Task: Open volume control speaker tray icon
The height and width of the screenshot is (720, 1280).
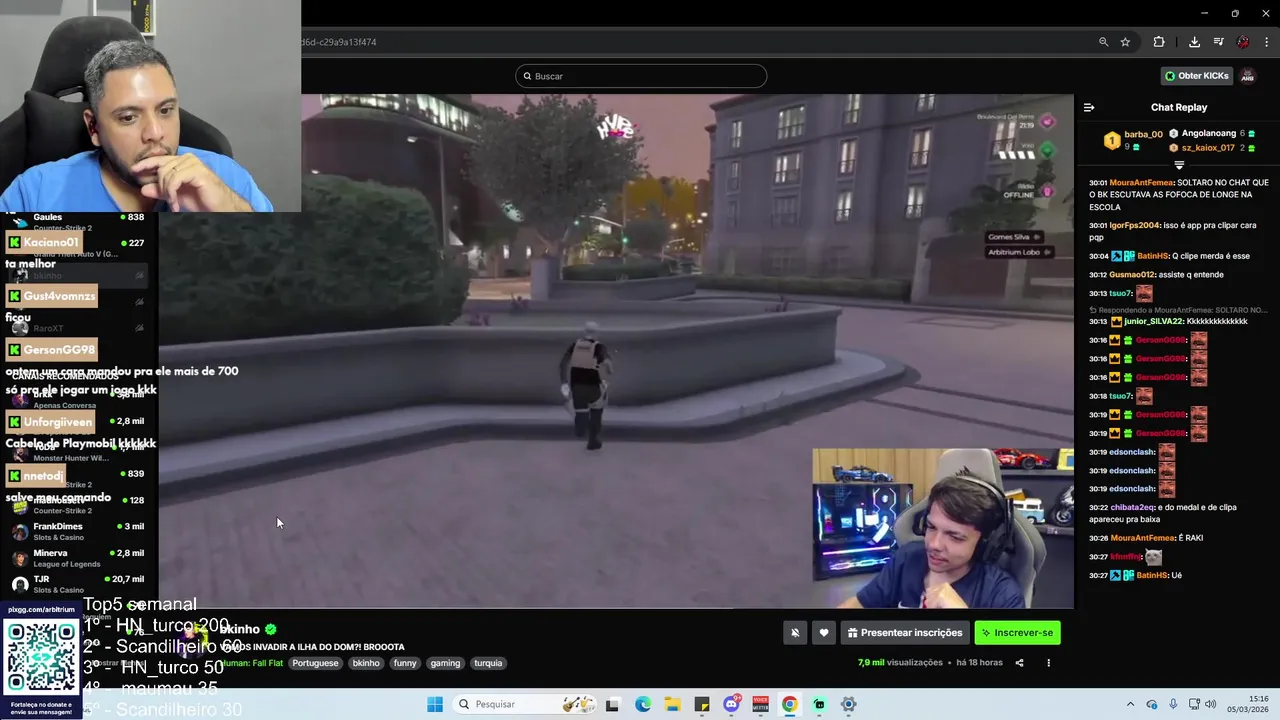Action: point(1211,704)
